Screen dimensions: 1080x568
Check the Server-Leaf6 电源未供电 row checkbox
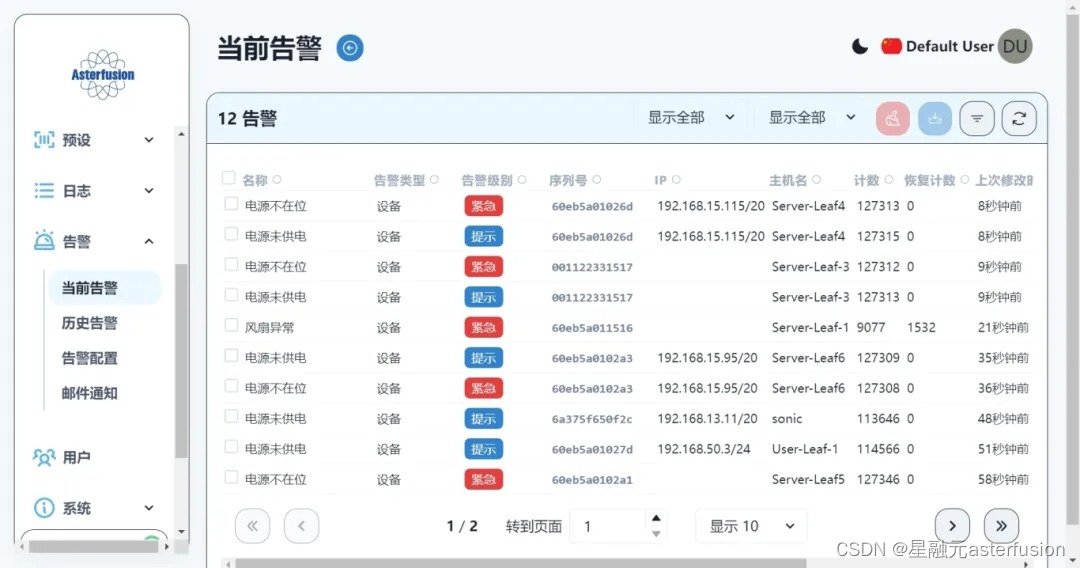tap(231, 356)
